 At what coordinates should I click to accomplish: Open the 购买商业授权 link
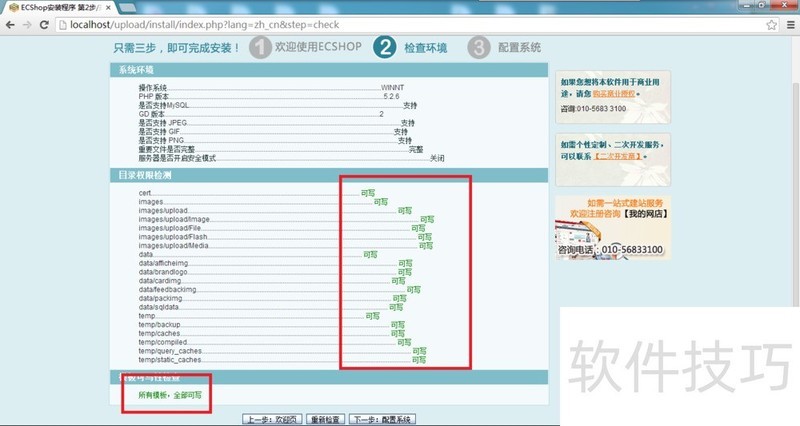pos(614,94)
